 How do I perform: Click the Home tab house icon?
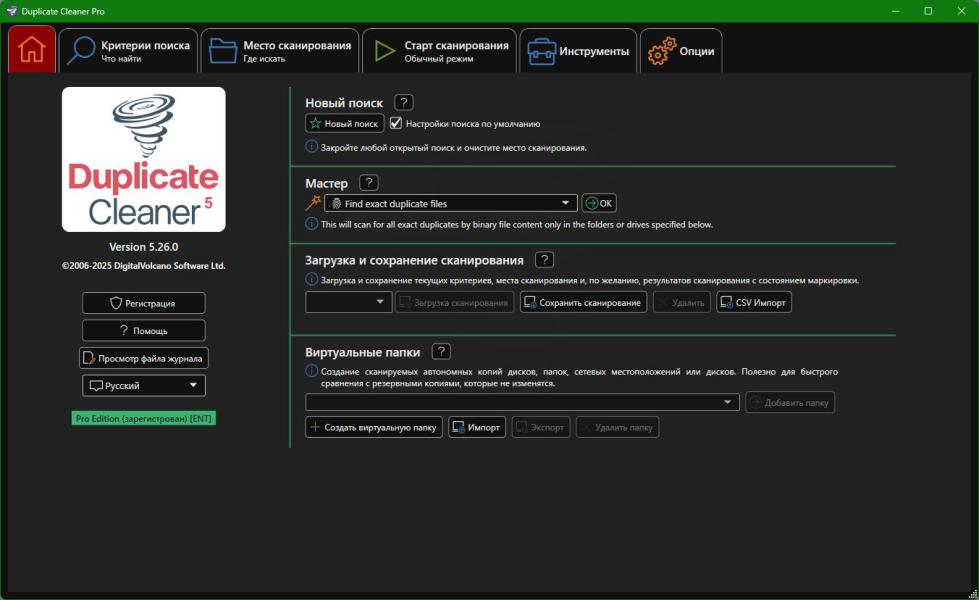32,50
